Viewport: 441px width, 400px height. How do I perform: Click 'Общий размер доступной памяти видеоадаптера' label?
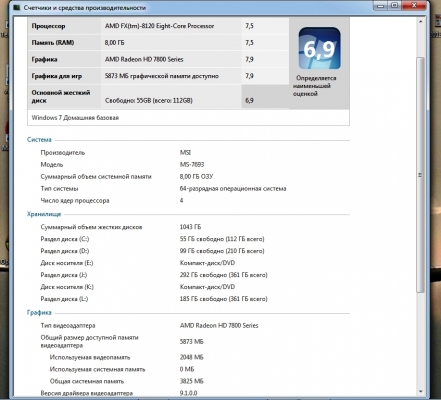pos(89,342)
